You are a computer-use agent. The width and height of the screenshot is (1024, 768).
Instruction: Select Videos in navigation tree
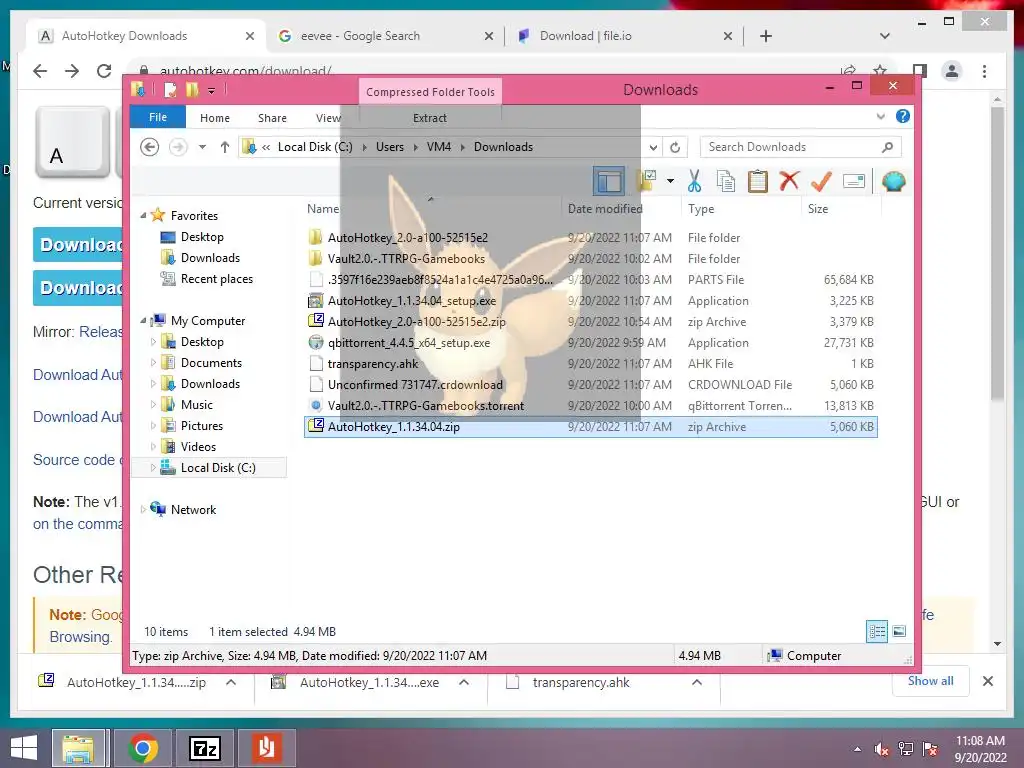click(198, 447)
